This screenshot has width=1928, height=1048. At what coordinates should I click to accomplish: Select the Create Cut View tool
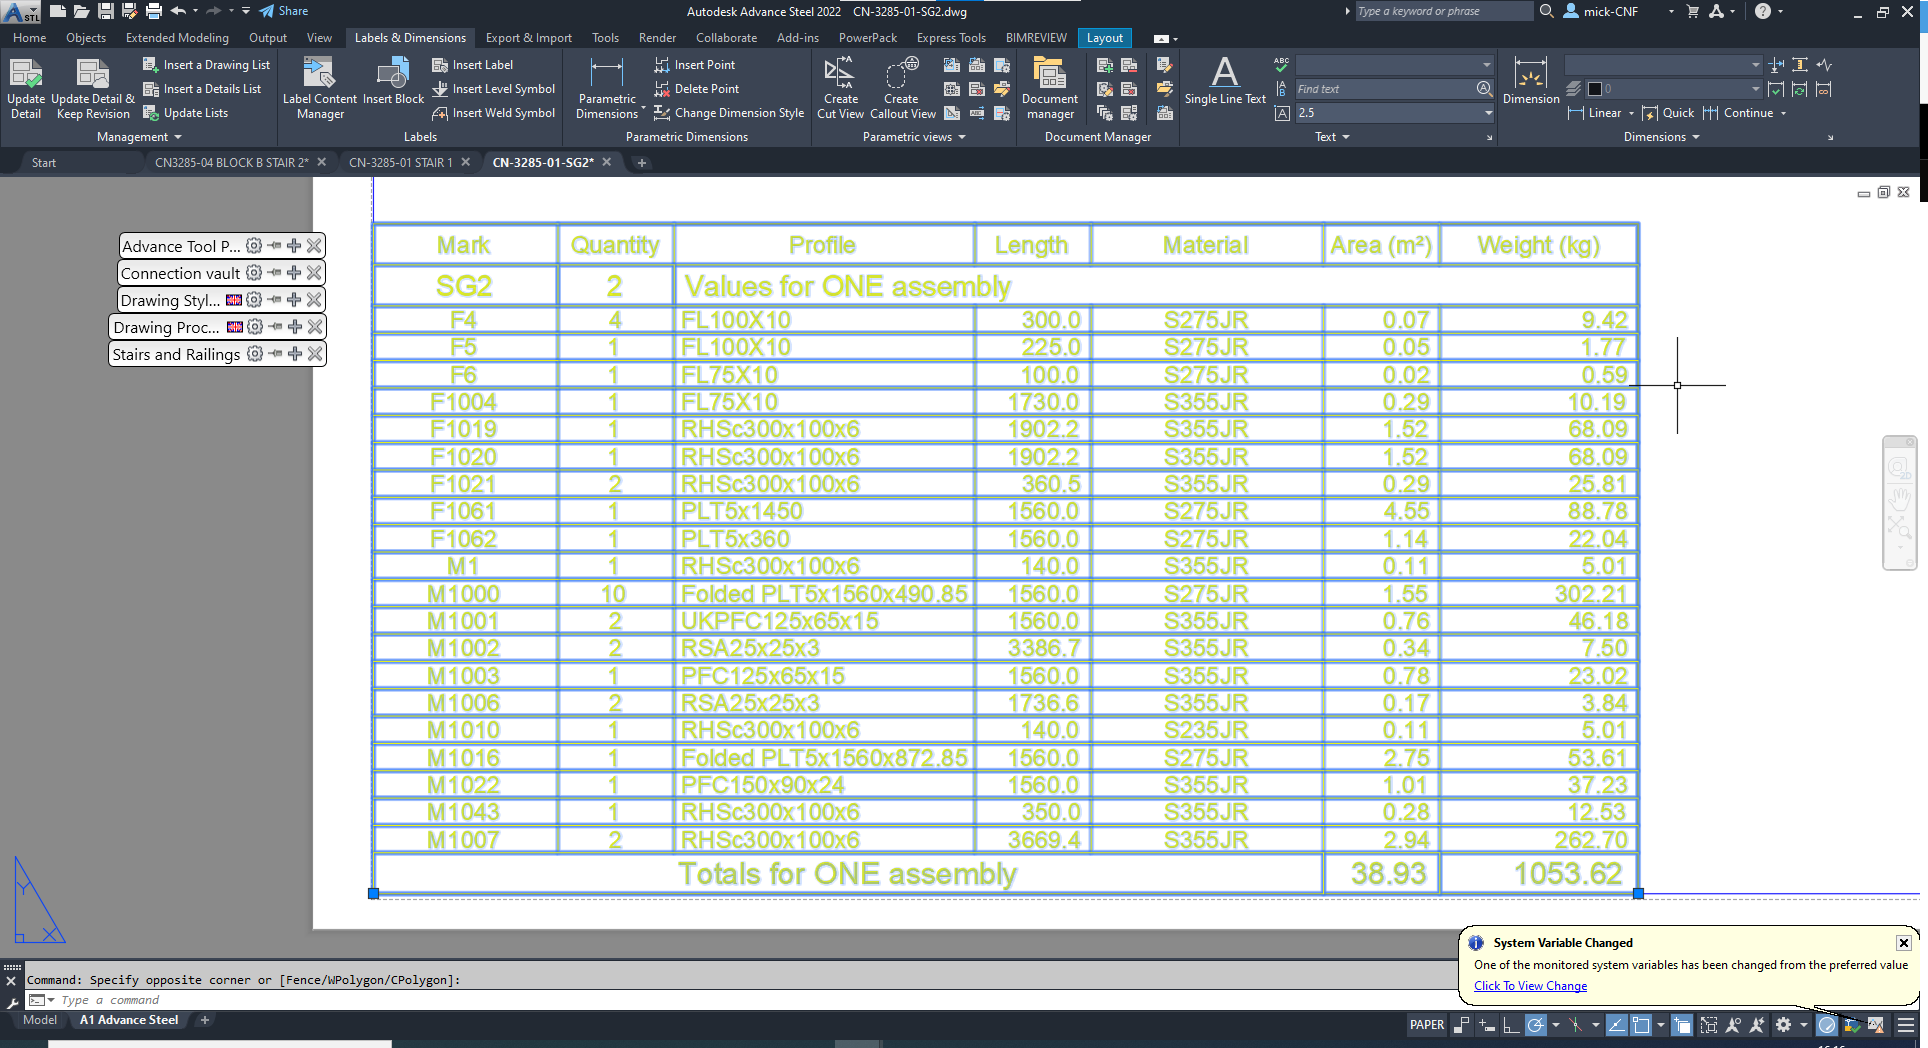pos(840,86)
